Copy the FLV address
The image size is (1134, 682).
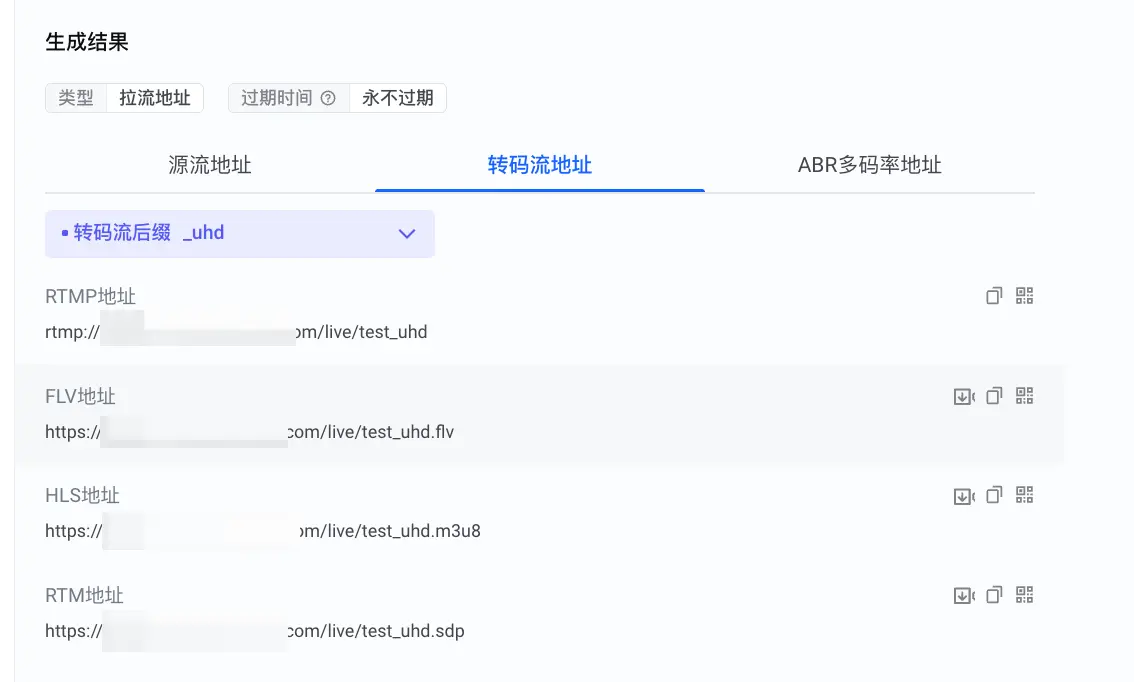pos(994,396)
